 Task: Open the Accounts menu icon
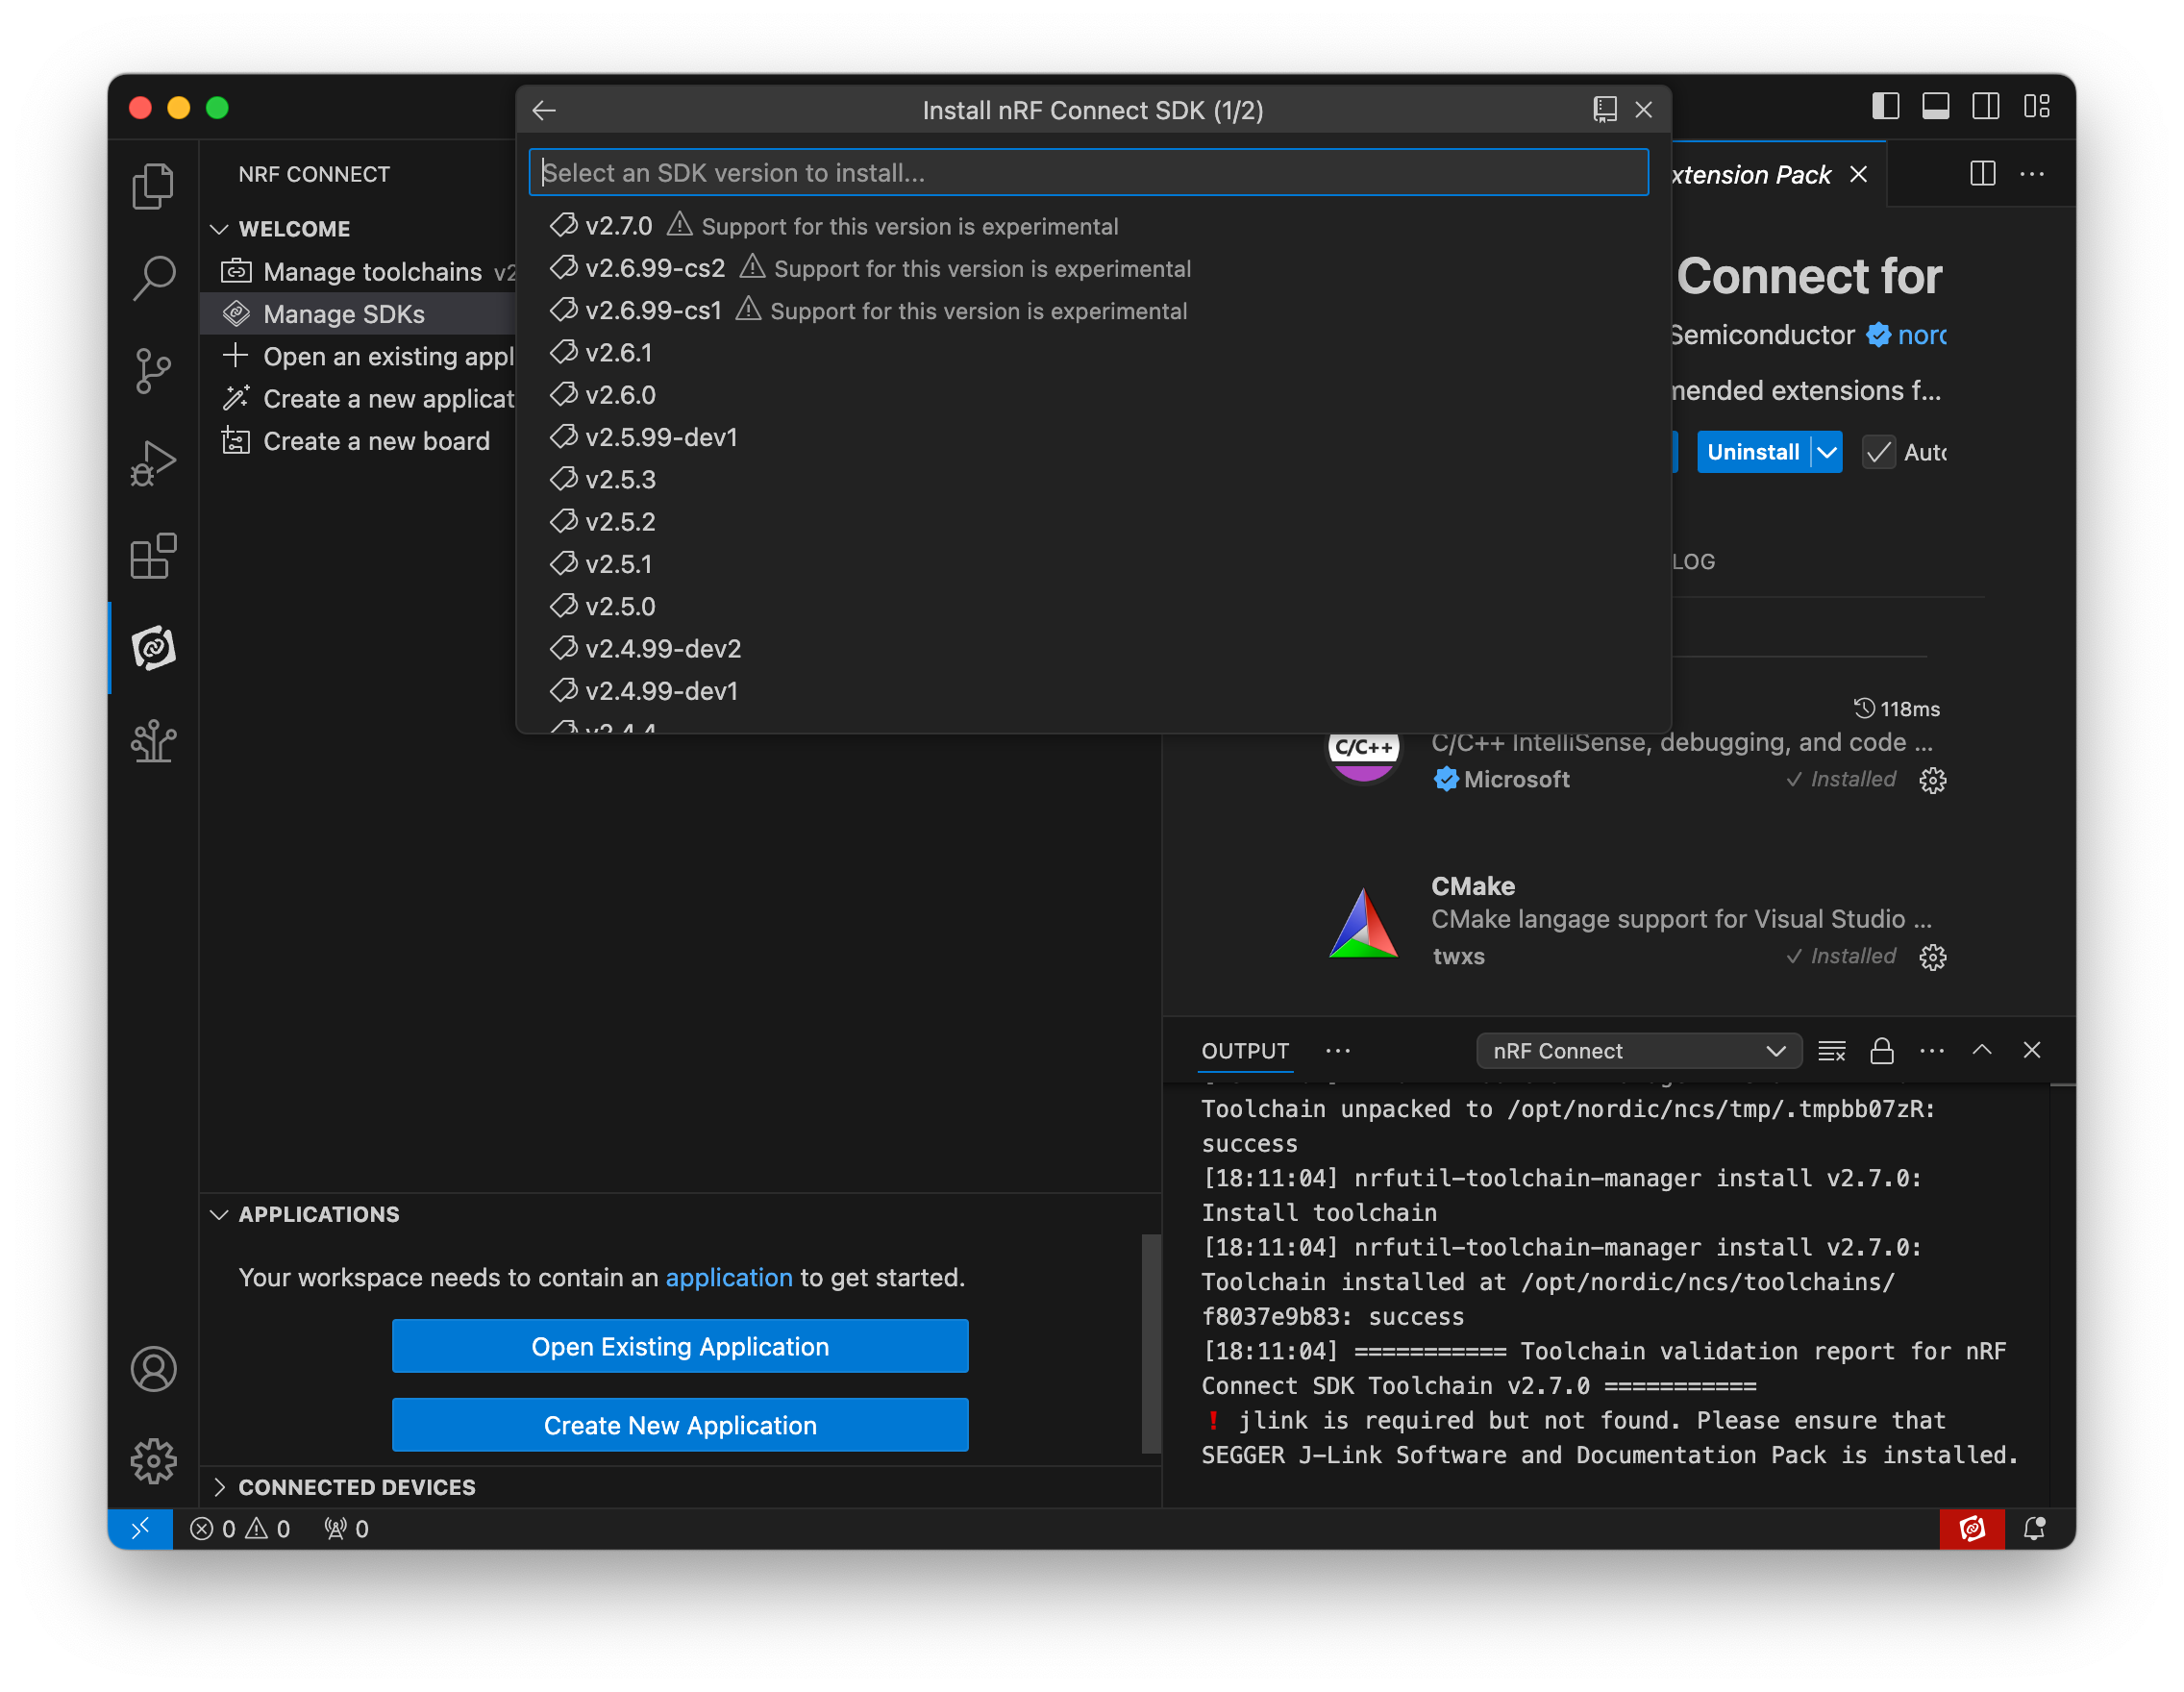(153, 1369)
